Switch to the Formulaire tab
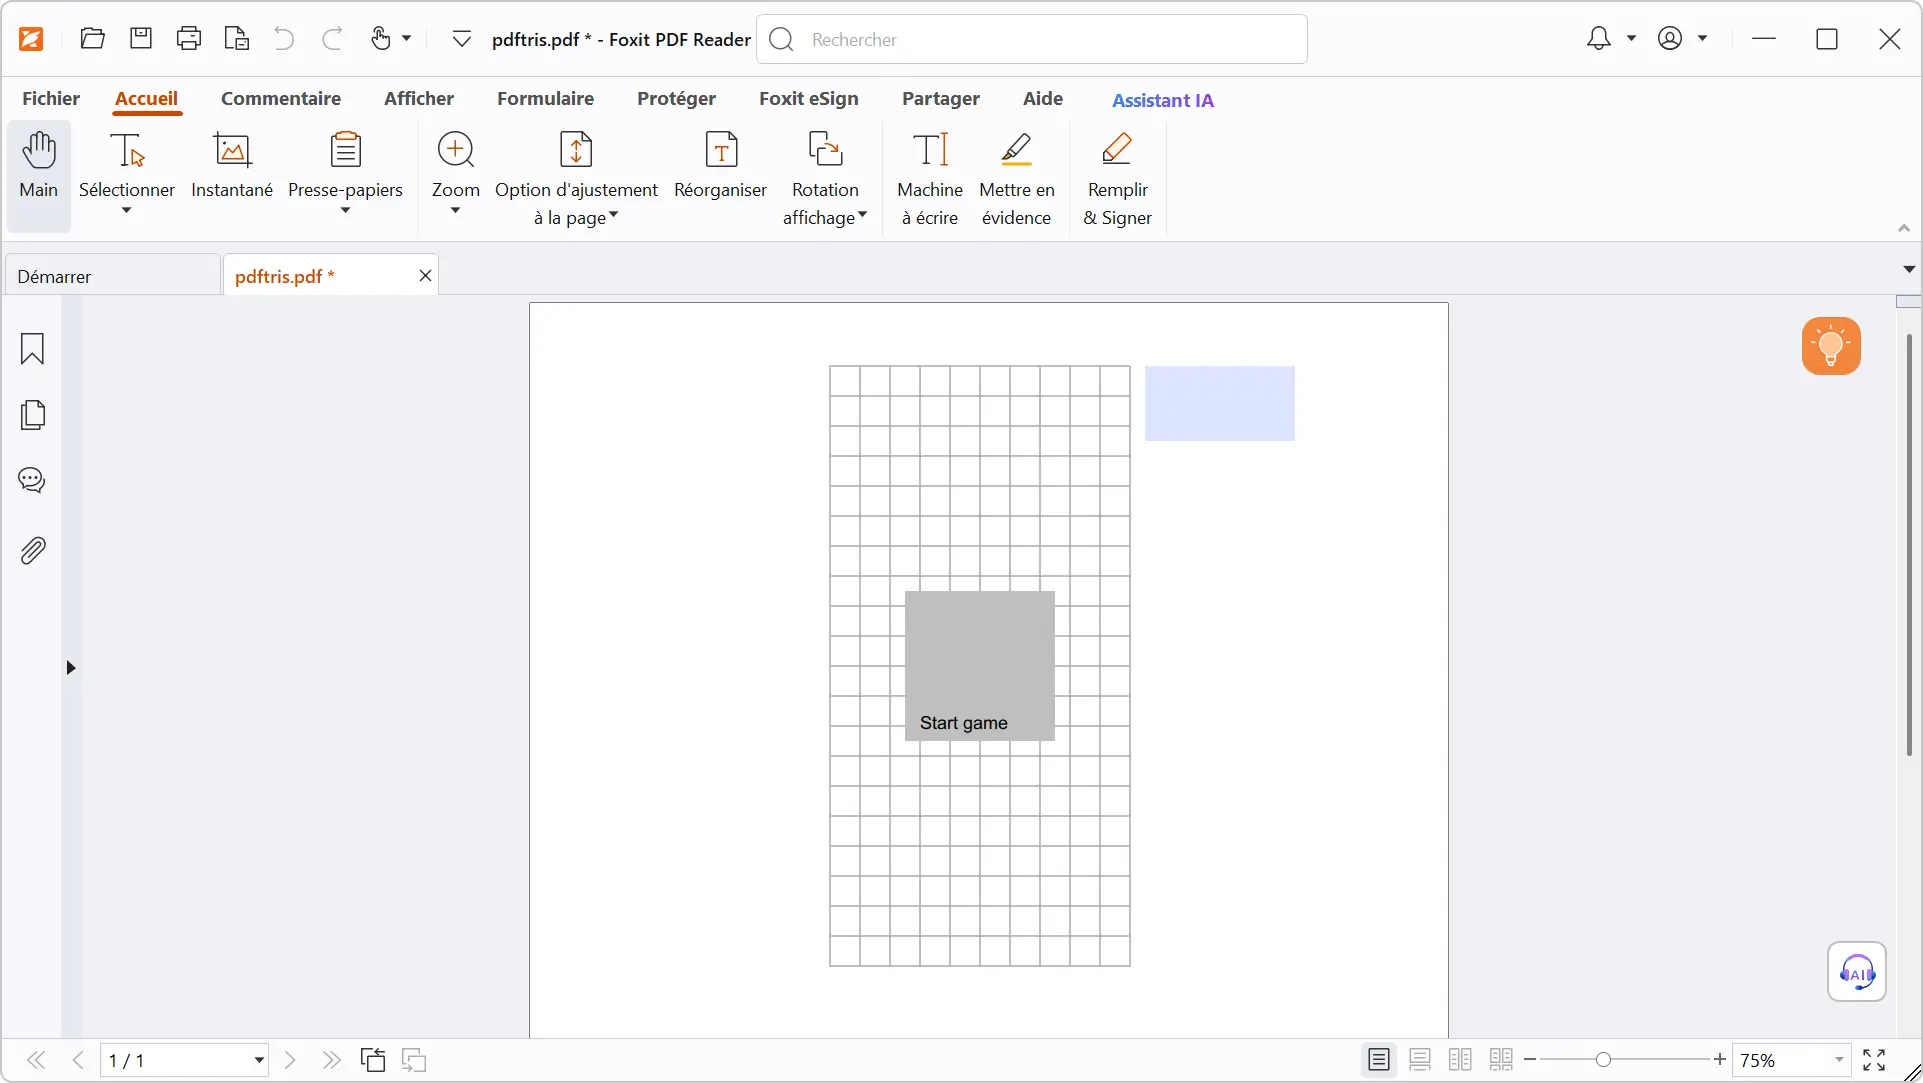This screenshot has width=1923, height=1083. pos(546,98)
